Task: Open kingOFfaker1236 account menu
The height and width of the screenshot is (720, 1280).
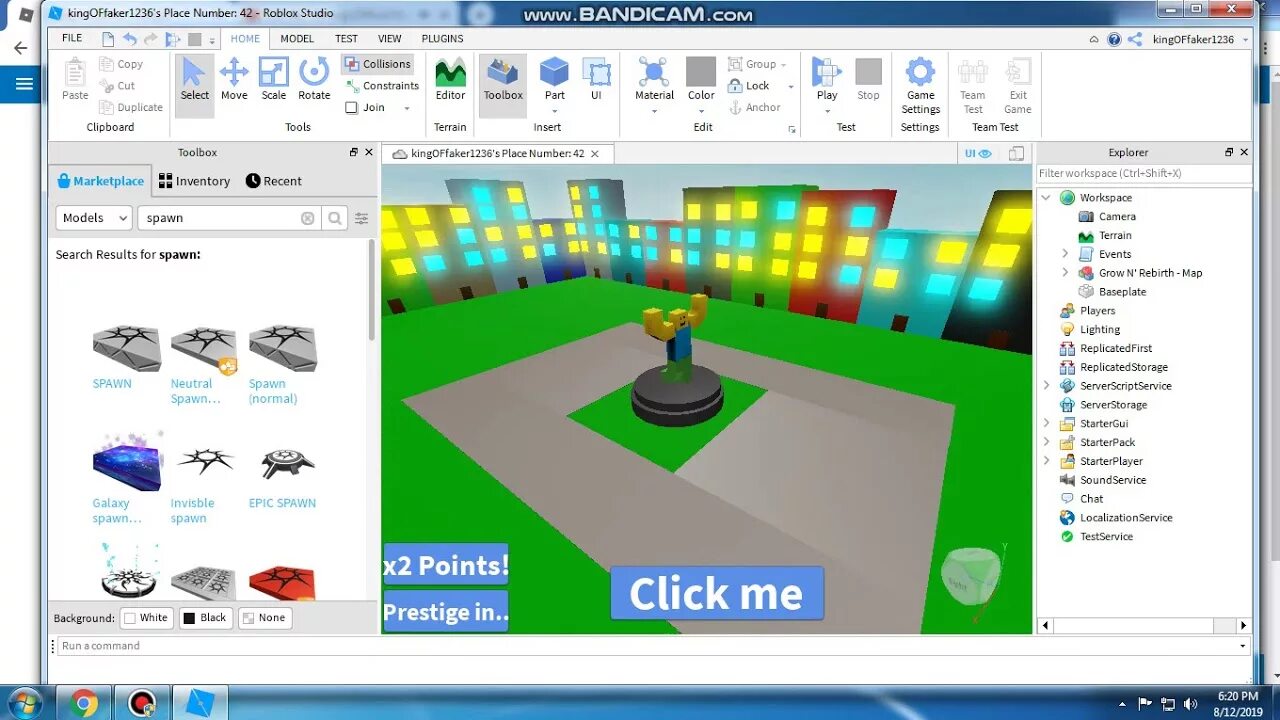Action: 1199,39
